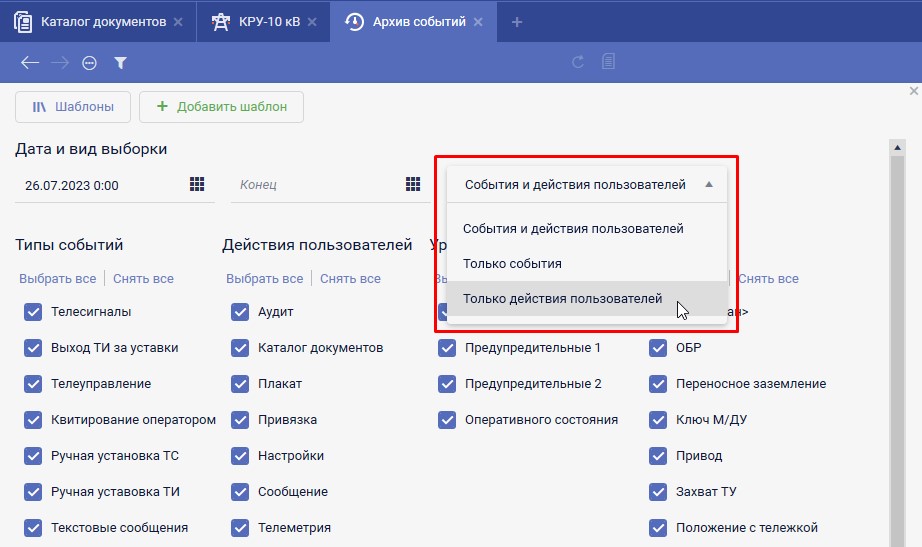Click the refresh icon in toolbar
922x547 pixels.
[578, 63]
